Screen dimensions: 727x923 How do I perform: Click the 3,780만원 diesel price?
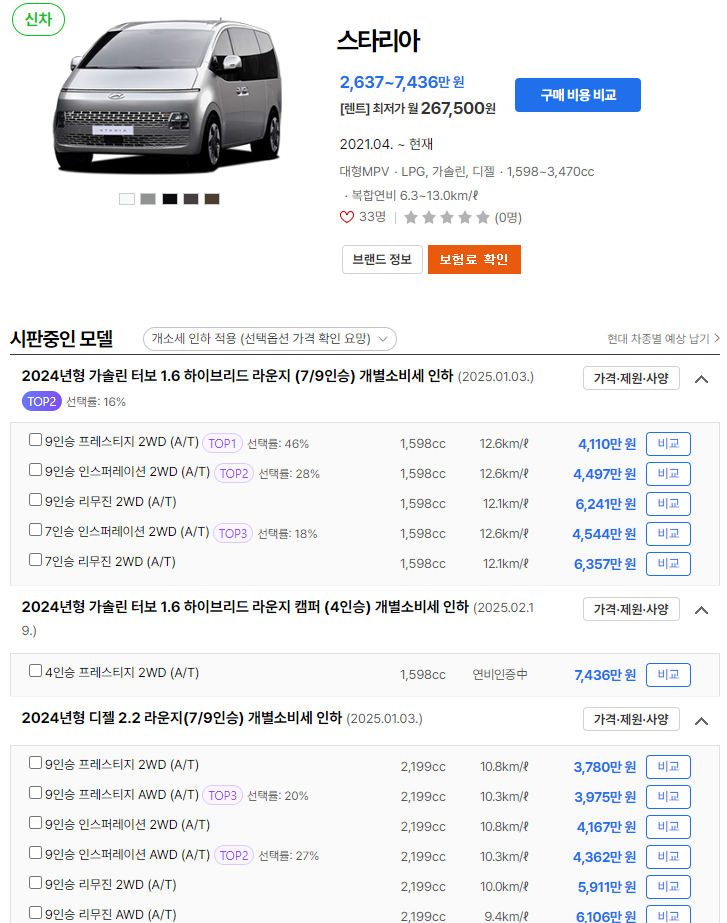605,767
